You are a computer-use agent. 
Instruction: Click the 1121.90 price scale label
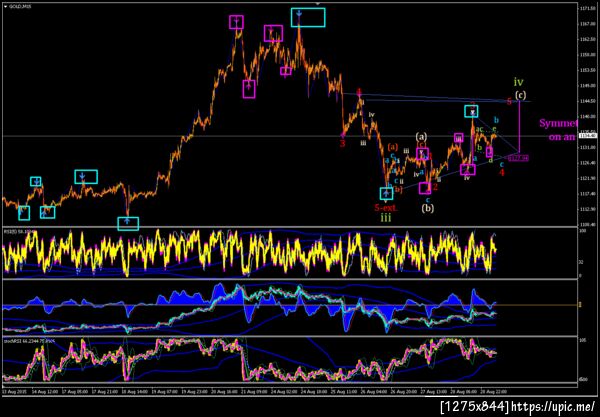[588, 178]
